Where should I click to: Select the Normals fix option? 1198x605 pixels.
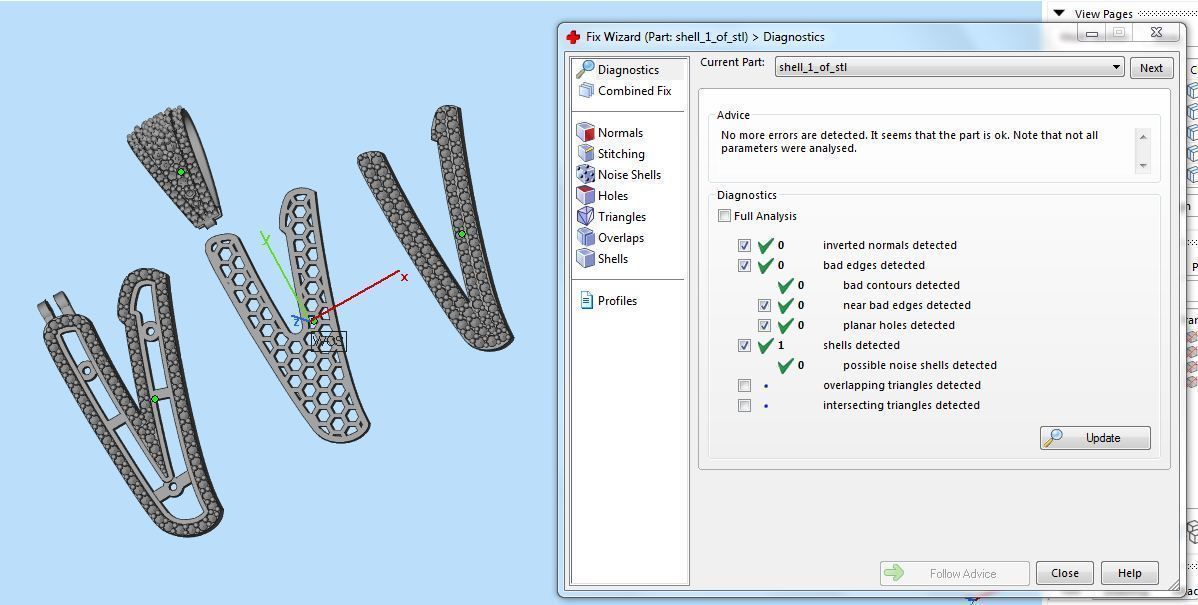(x=620, y=132)
